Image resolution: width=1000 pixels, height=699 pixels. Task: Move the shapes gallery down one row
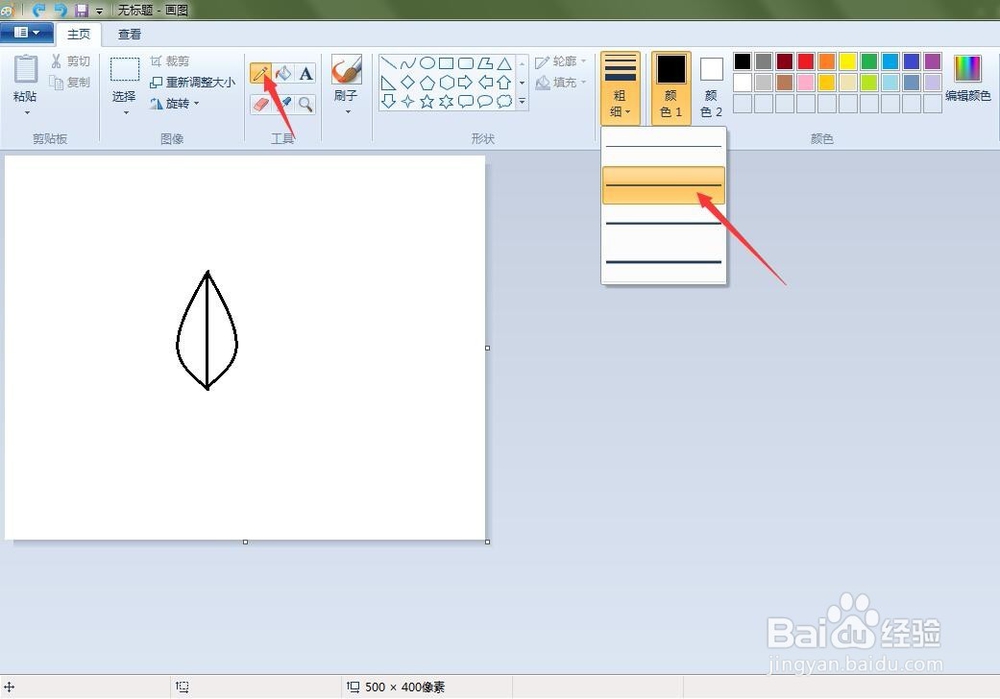pyautogui.click(x=522, y=82)
